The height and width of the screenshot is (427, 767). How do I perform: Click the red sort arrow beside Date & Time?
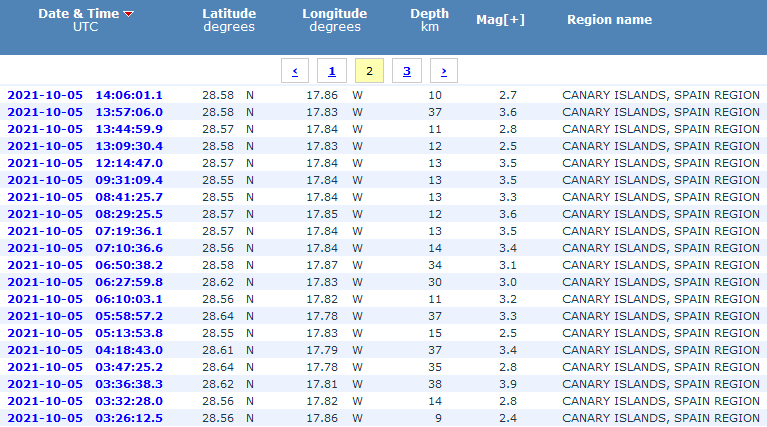pyautogui.click(x=129, y=14)
